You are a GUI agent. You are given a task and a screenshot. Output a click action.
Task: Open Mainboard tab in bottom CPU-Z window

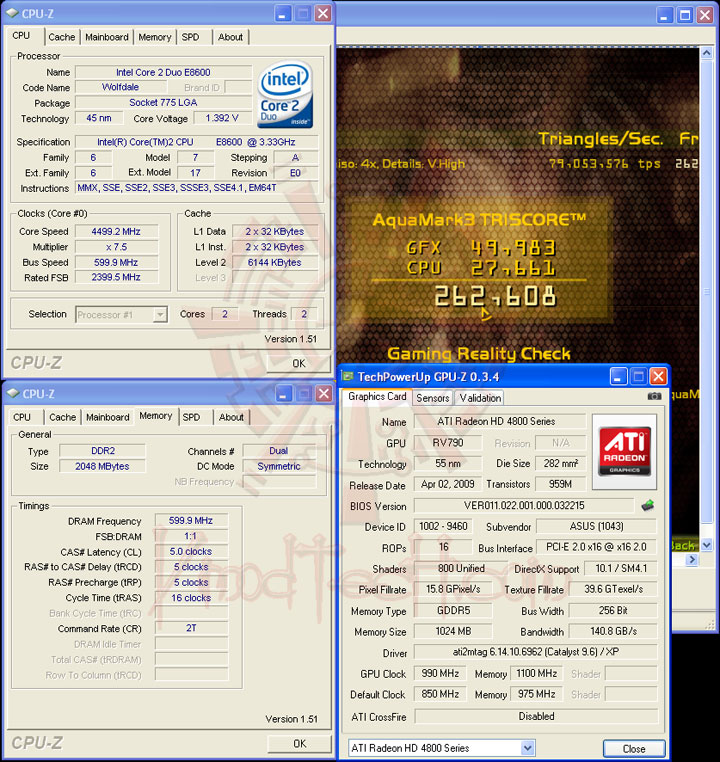click(x=108, y=417)
